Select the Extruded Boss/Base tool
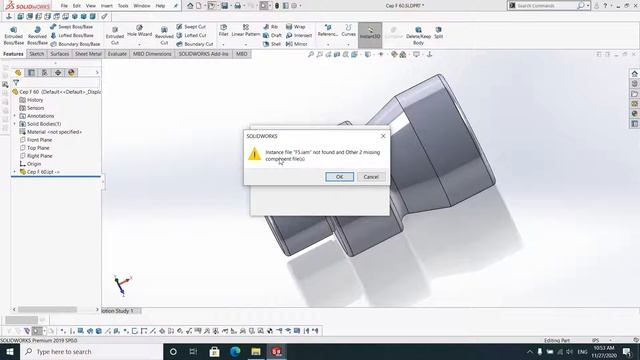This screenshot has width=640, height=360. [x=13, y=36]
